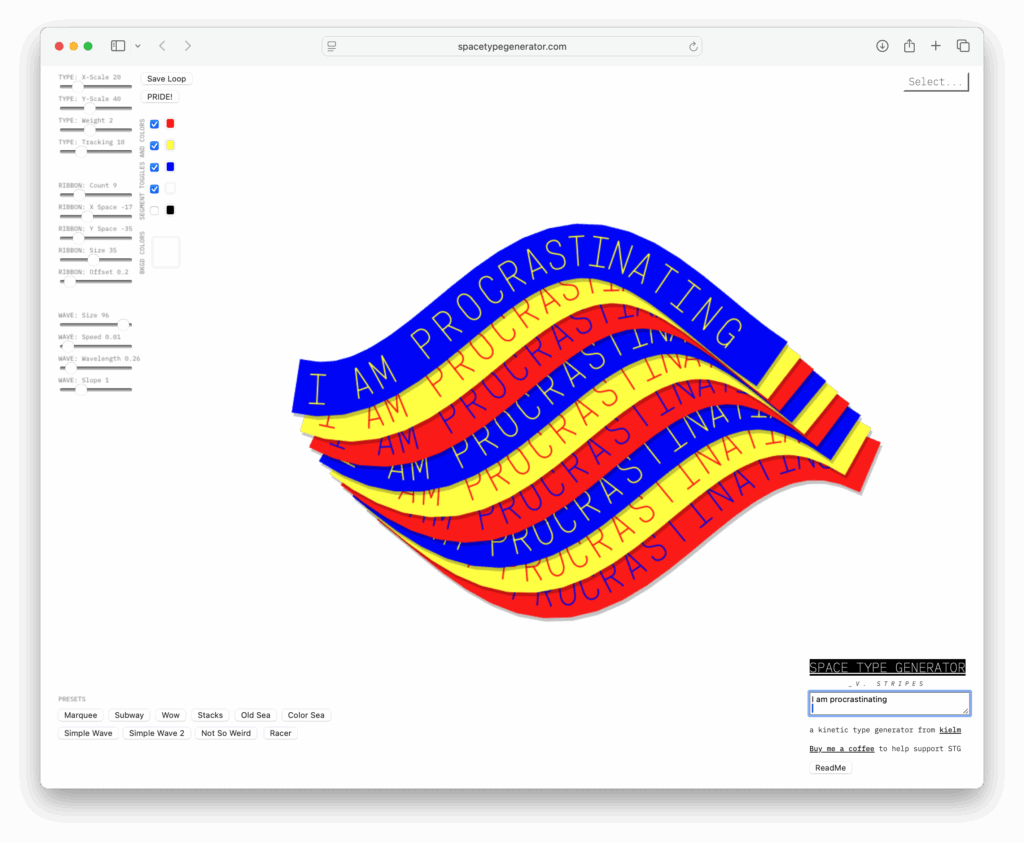Follow the "Buy me a coffee" link
This screenshot has width=1024, height=842.
coord(842,748)
